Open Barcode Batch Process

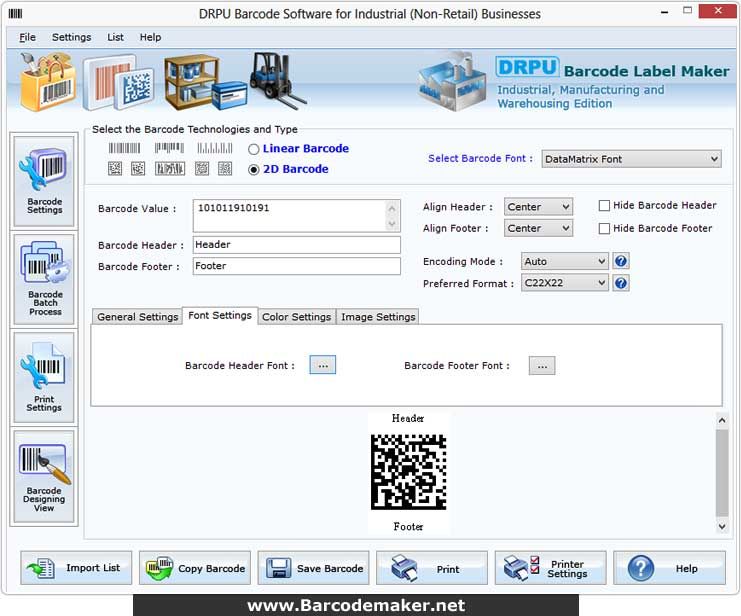coord(44,279)
